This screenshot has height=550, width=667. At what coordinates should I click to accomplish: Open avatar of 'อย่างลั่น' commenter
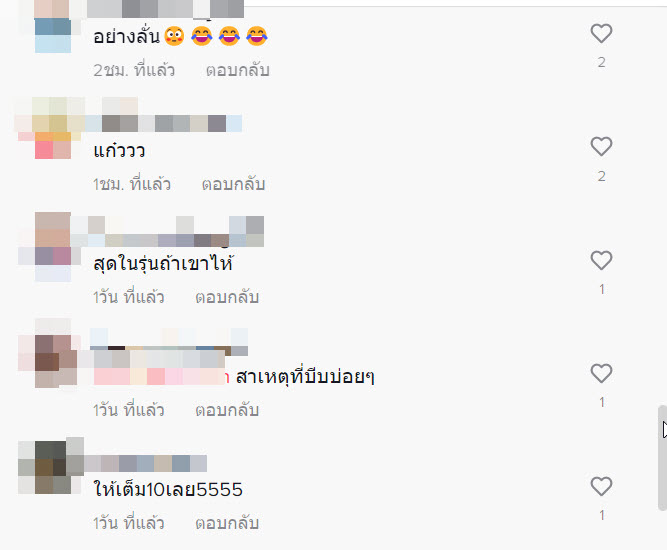(x=53, y=26)
